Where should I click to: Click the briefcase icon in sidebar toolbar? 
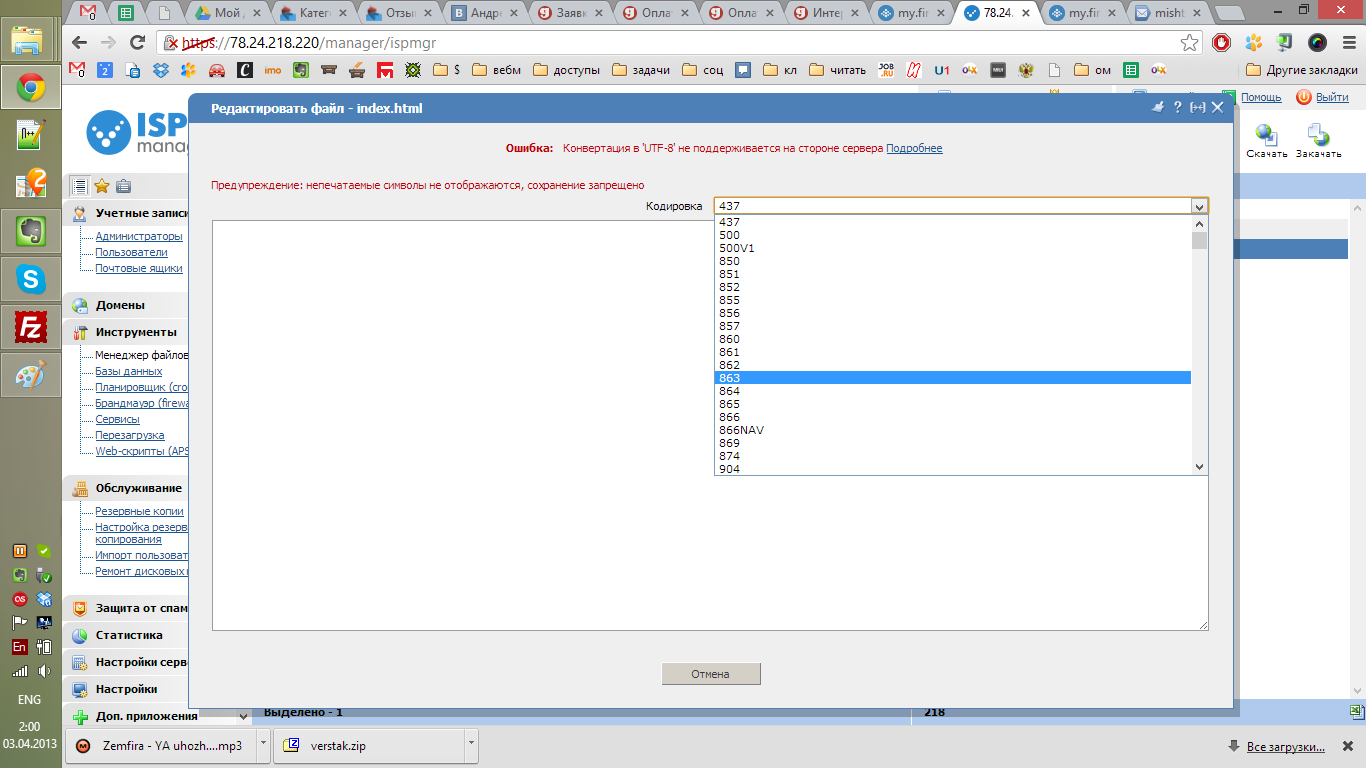pyautogui.click(x=123, y=186)
